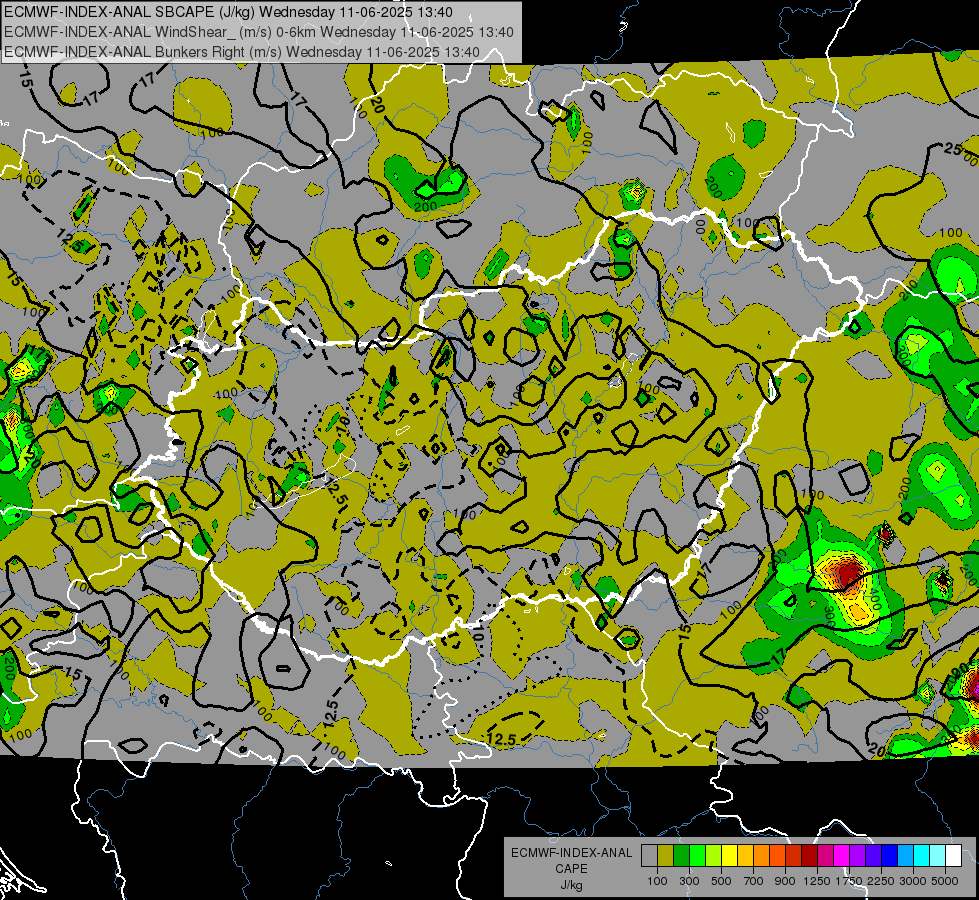This screenshot has height=900, width=979.
Task: Click the Bunkers Right (m/s) title line
Action: click(242, 52)
